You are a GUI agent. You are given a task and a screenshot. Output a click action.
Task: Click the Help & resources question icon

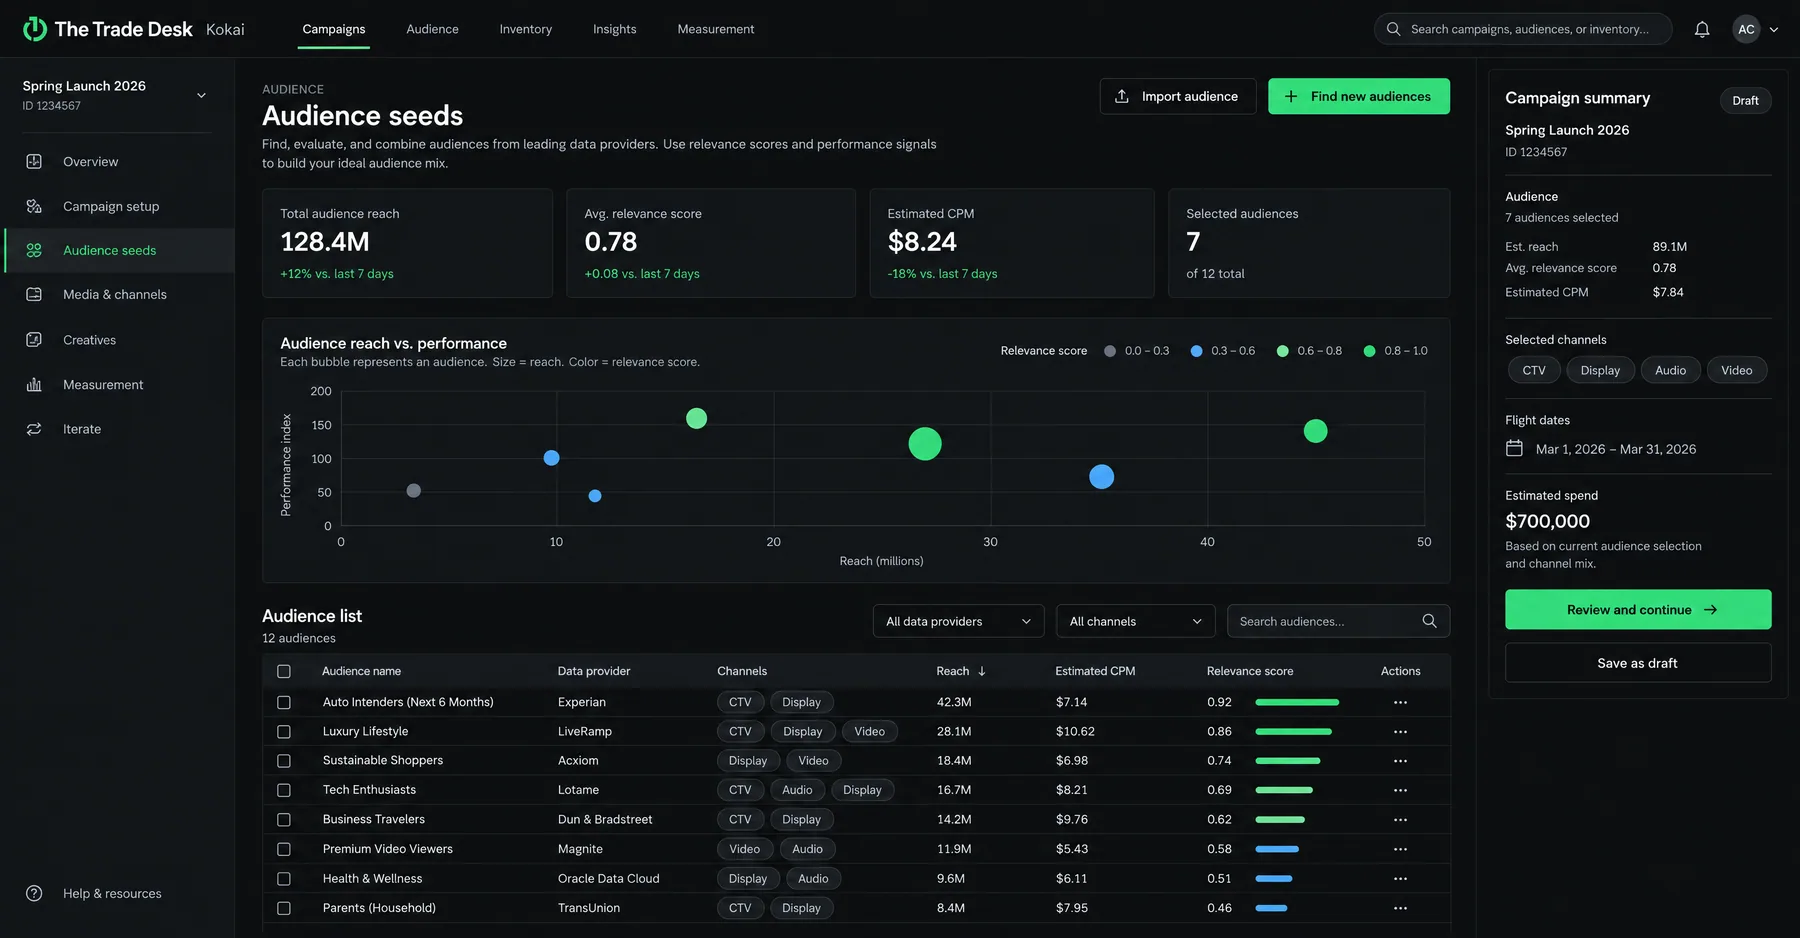click(x=34, y=894)
